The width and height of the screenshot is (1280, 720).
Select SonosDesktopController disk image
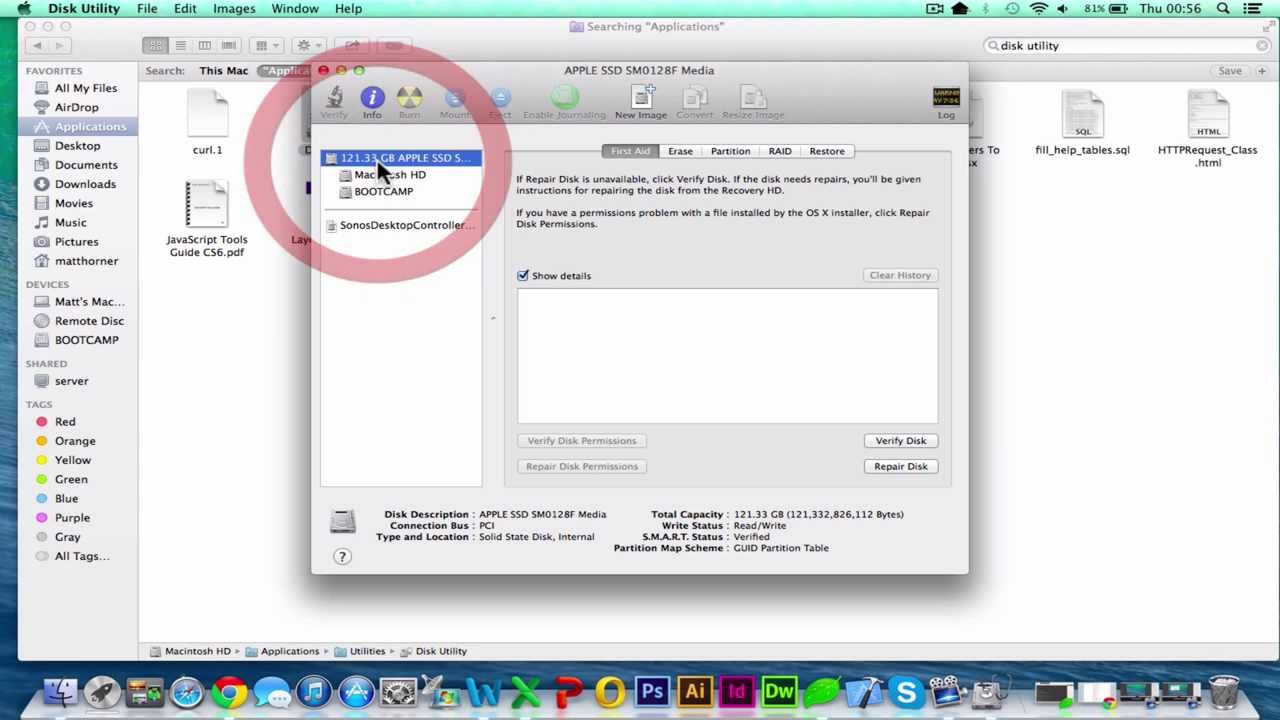click(x=402, y=225)
